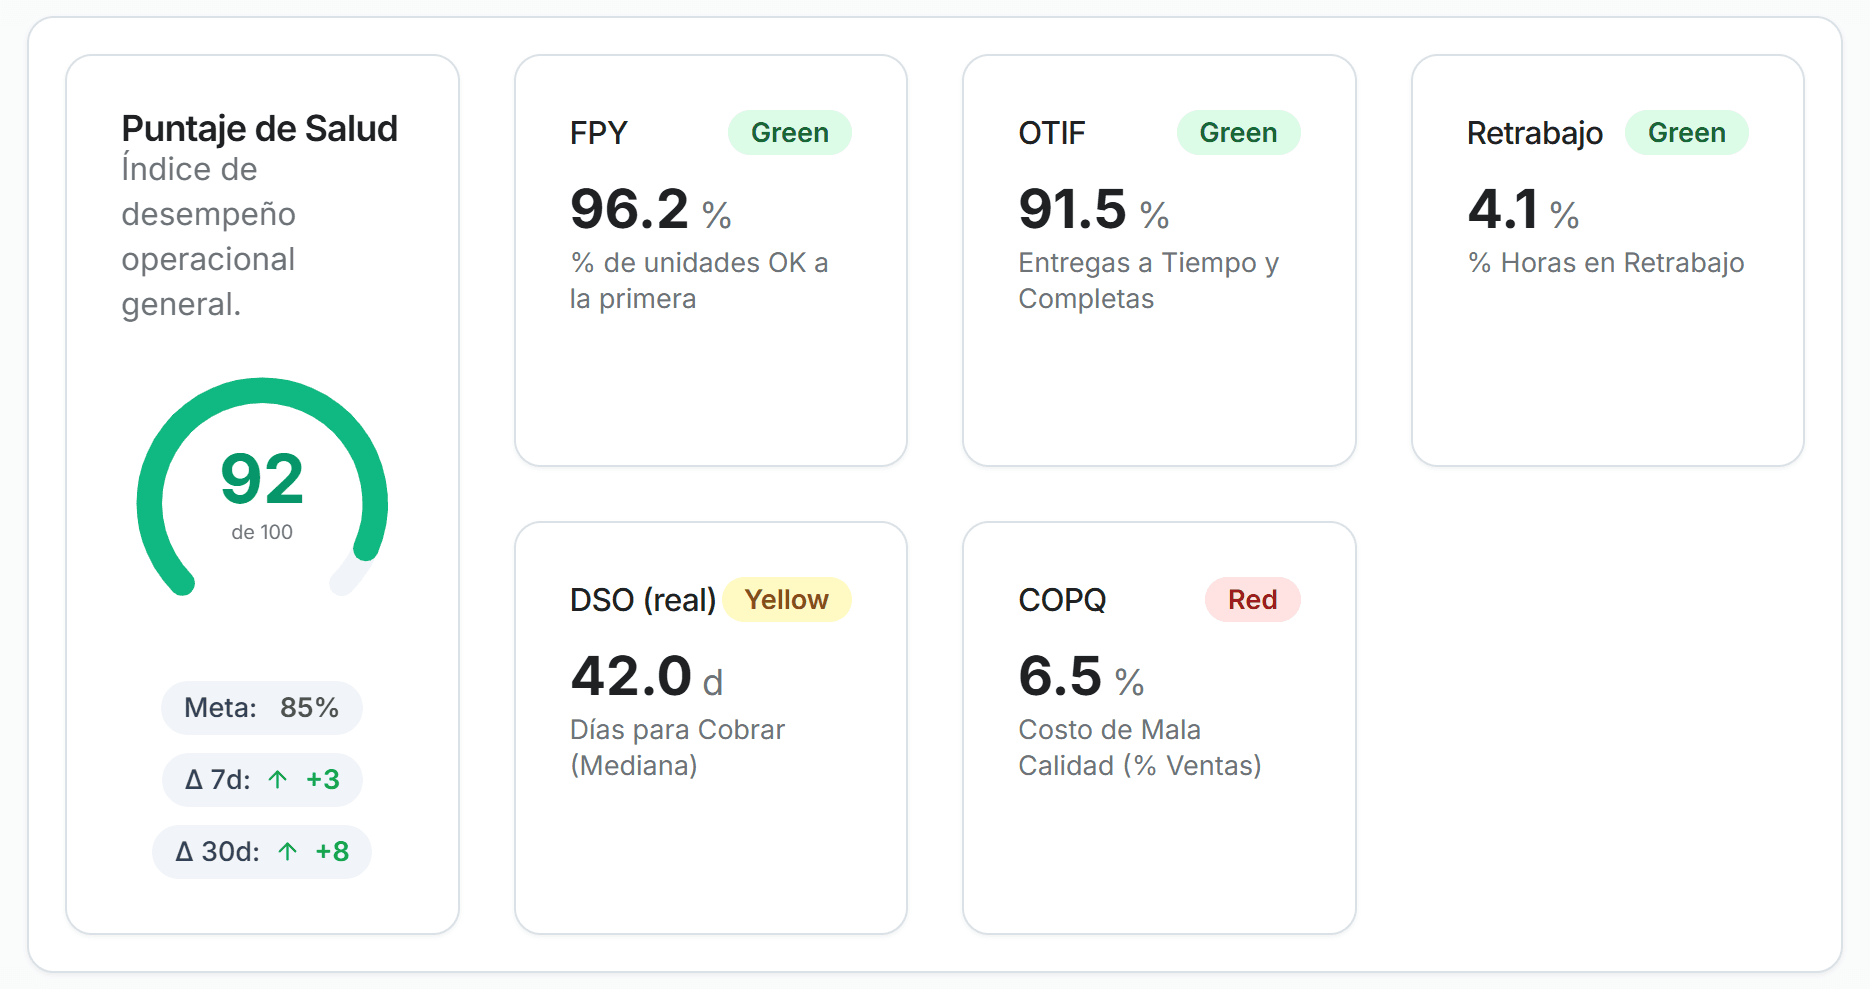The width and height of the screenshot is (1870, 989).
Task: Select the Green badge on the OTIF card
Action: click(x=1238, y=133)
